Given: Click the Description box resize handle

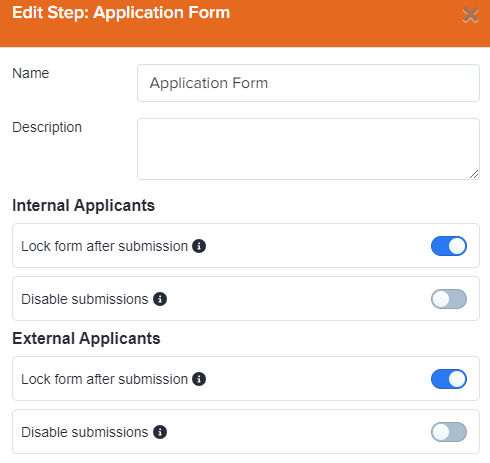Looking at the screenshot, I should (x=474, y=174).
